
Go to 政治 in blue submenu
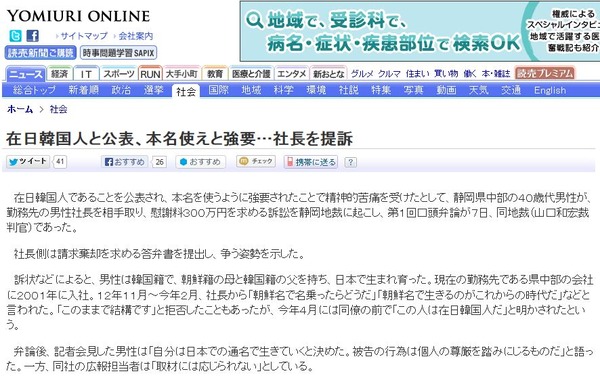(121, 90)
